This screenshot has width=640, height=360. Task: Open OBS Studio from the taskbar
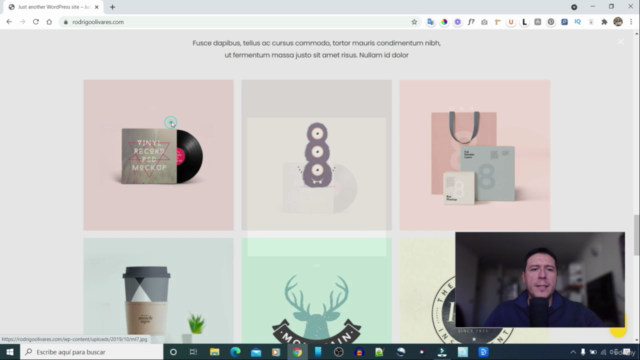click(338, 352)
